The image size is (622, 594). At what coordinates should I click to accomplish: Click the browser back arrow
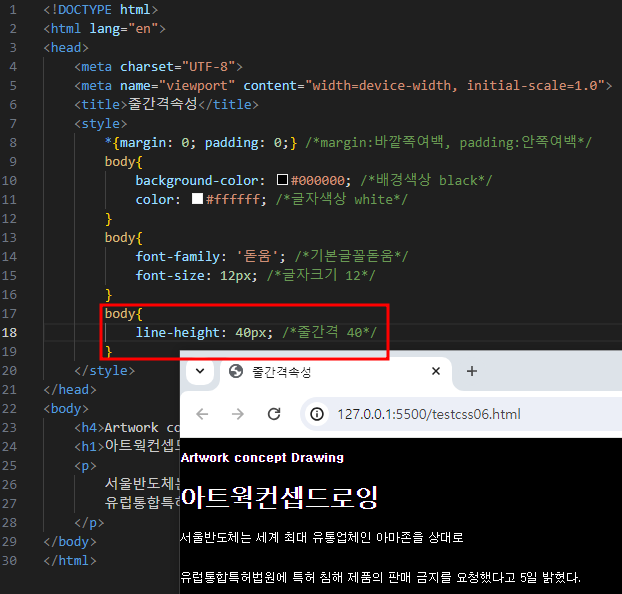[x=202, y=414]
